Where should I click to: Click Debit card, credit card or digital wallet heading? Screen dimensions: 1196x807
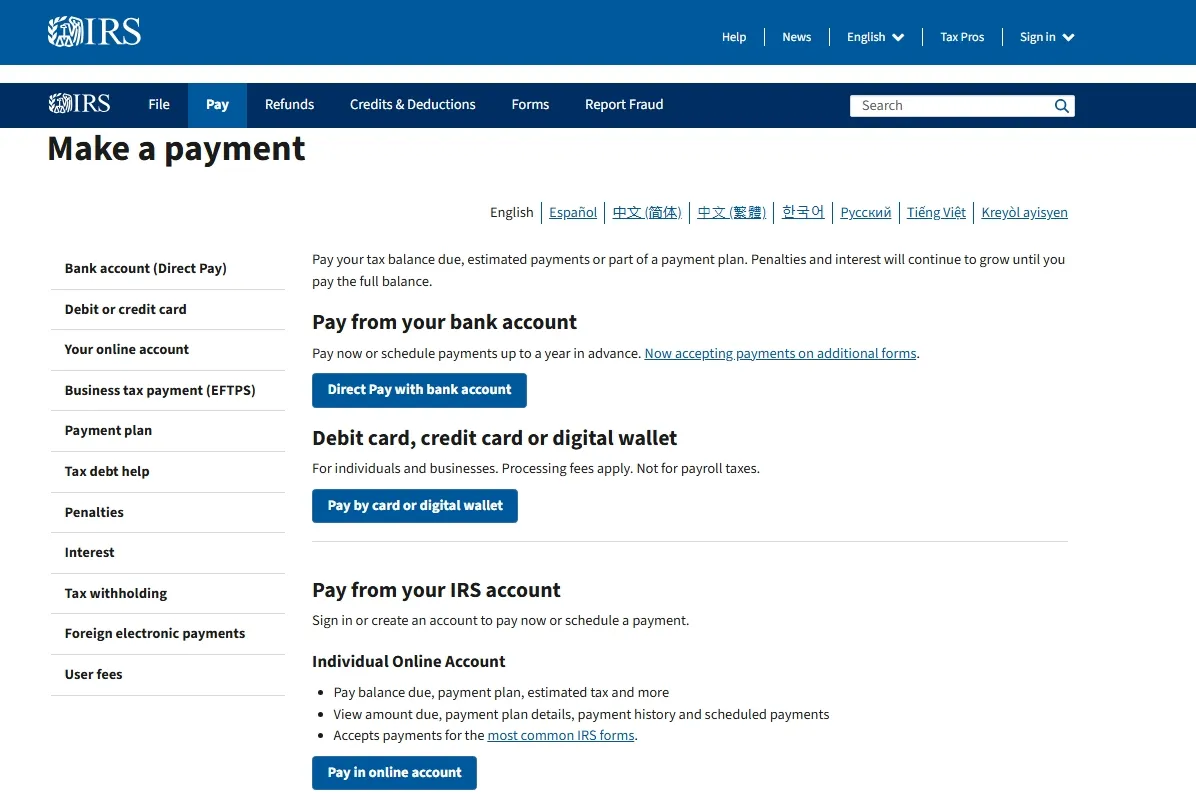pyautogui.click(x=494, y=438)
